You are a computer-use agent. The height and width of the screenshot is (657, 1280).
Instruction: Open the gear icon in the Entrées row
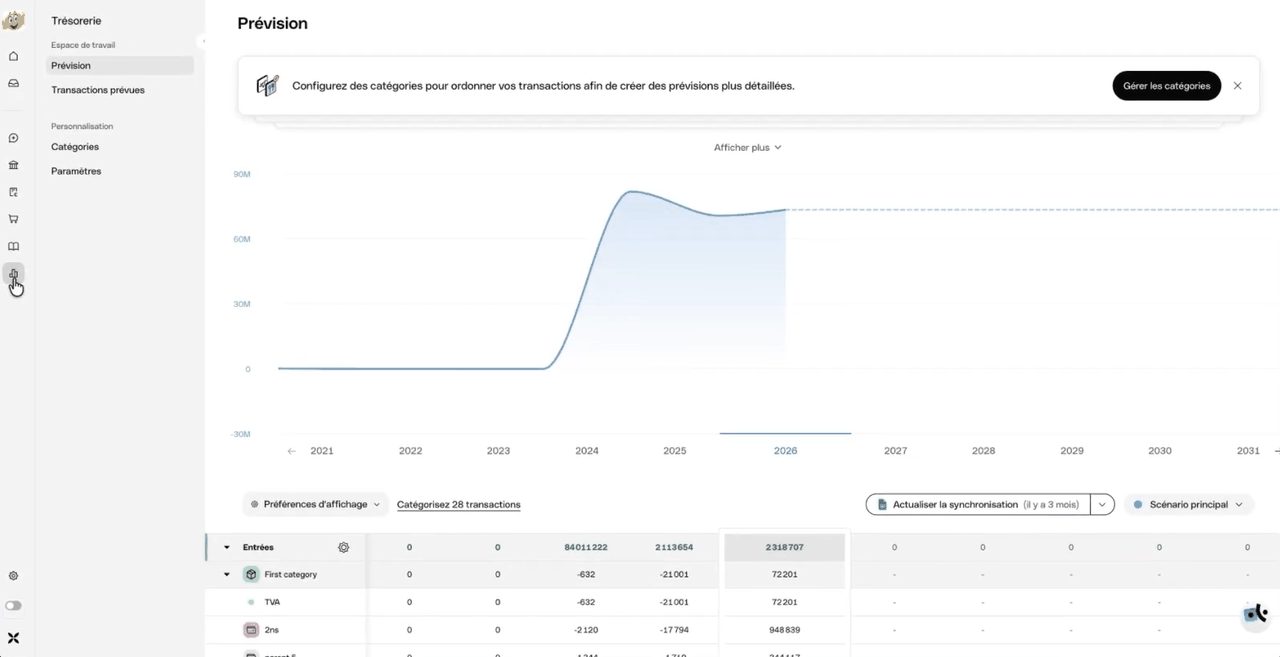tap(344, 547)
